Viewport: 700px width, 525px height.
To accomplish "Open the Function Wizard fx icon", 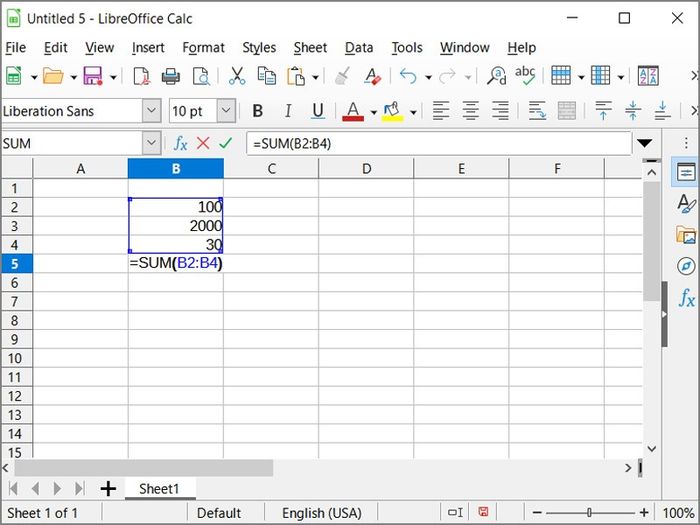I will [x=180, y=144].
